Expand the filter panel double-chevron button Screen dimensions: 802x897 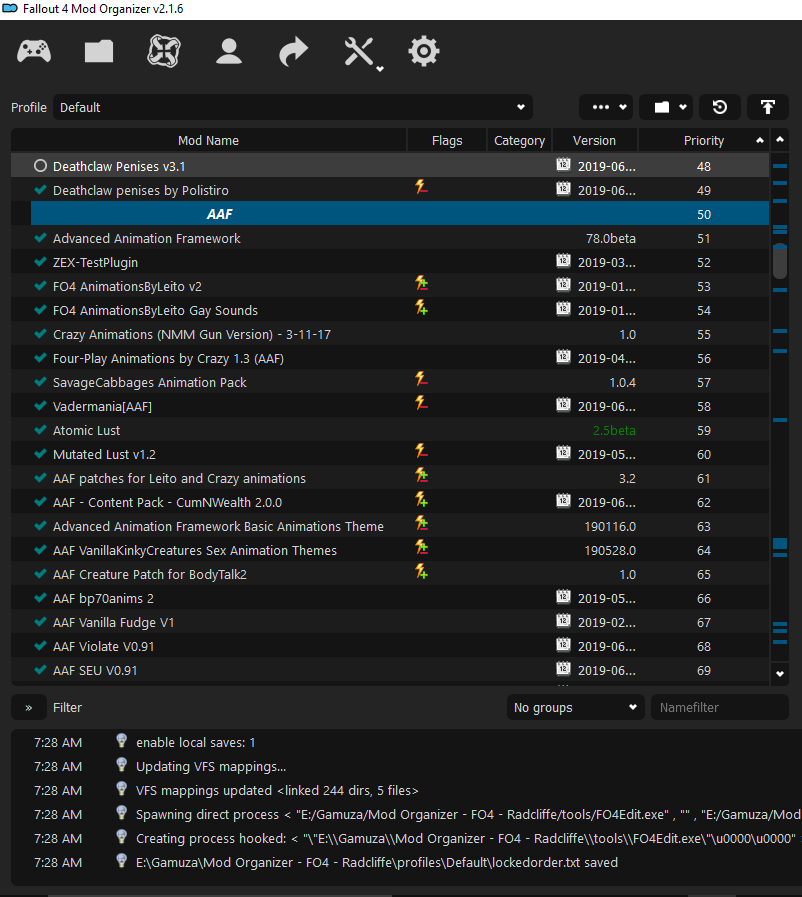29,708
